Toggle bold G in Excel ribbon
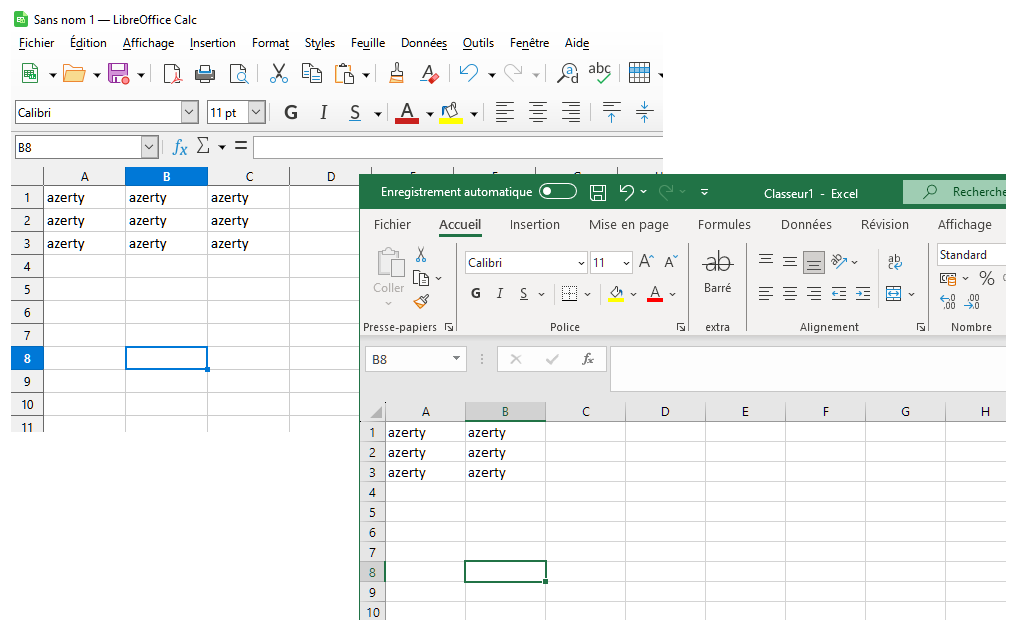The image size is (1026, 628). [x=476, y=294]
